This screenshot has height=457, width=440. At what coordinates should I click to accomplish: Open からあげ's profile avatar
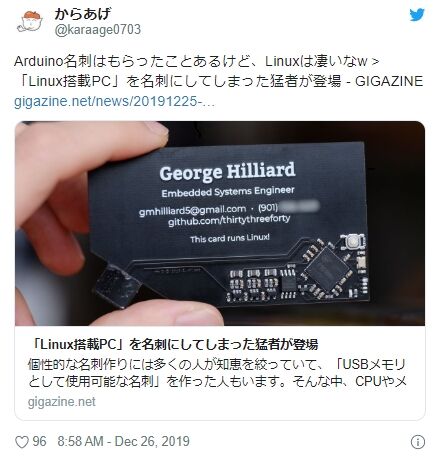coord(30,21)
